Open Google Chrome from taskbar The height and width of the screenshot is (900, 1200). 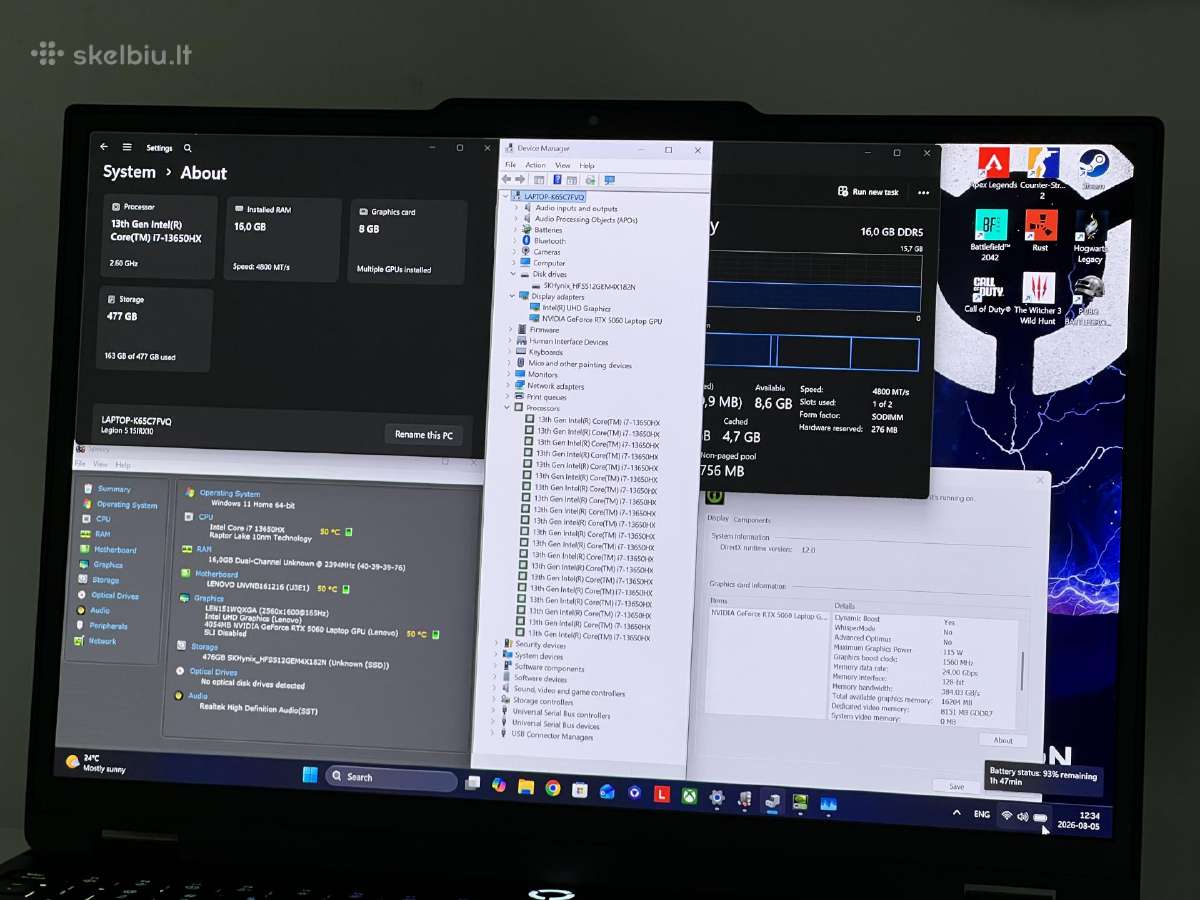click(552, 788)
